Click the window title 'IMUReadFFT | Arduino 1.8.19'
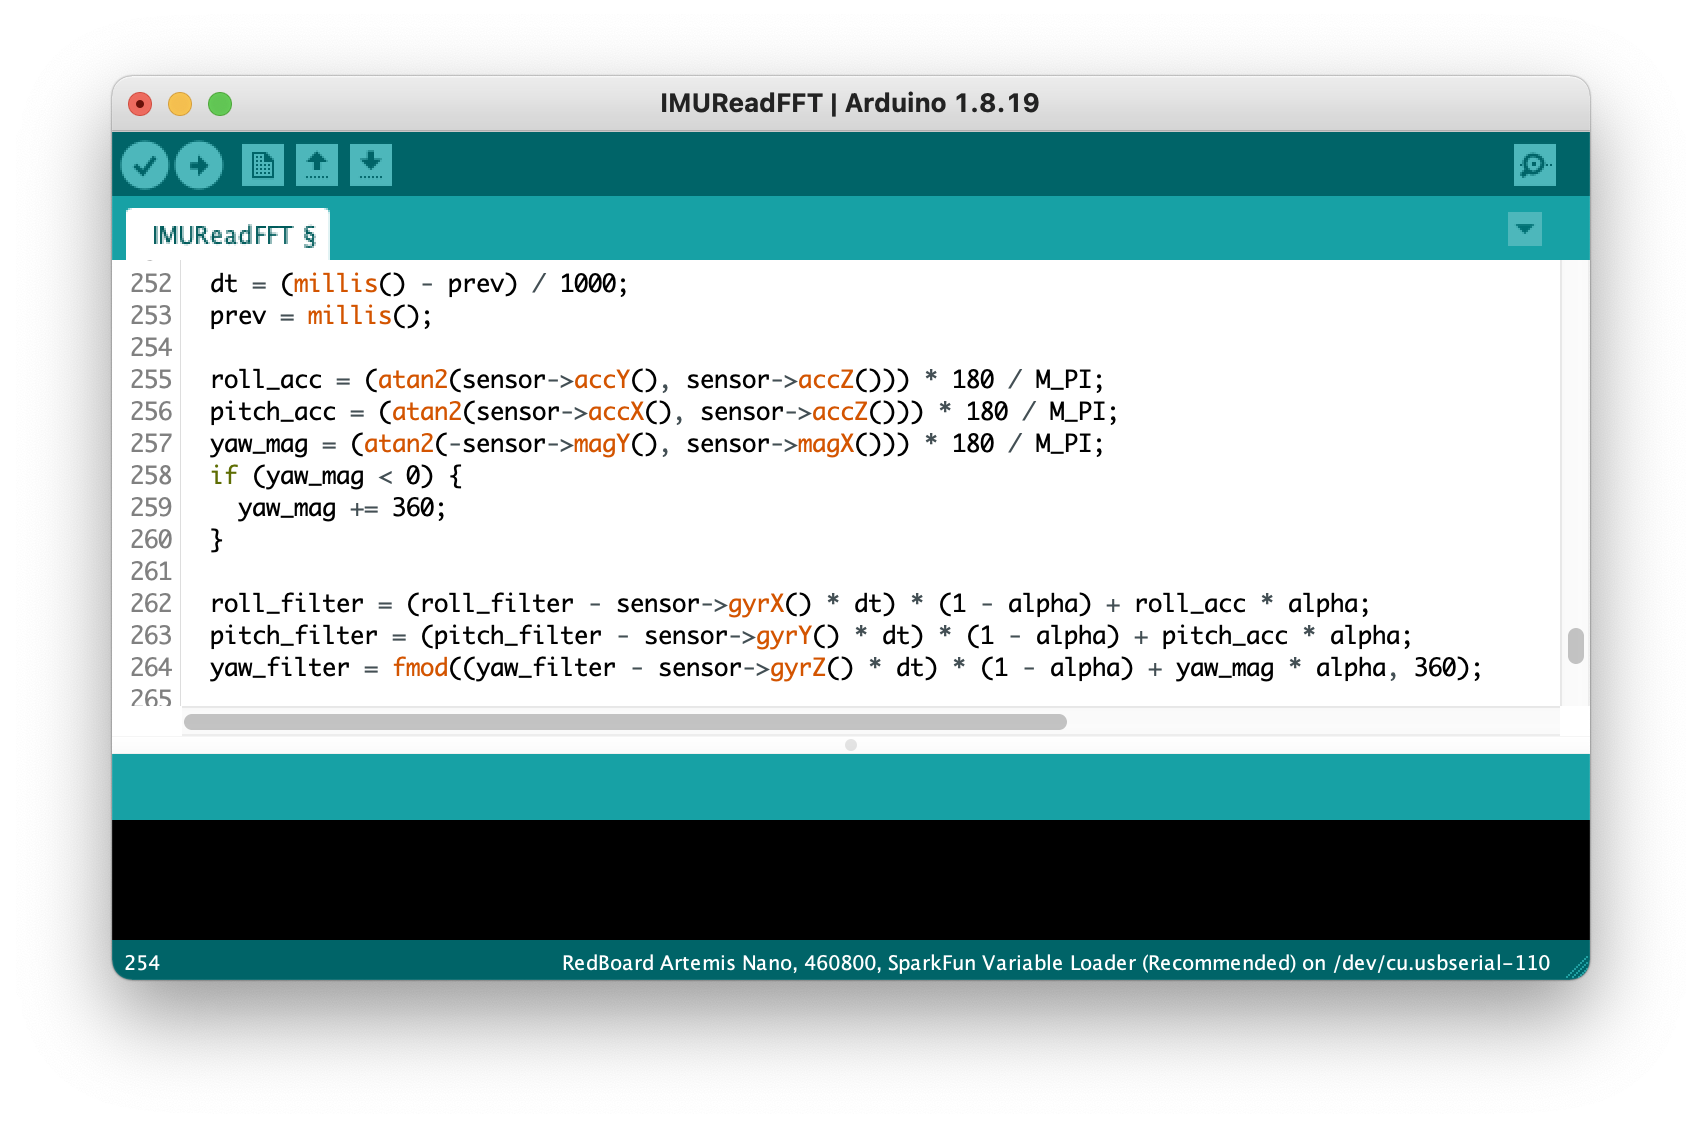Image resolution: width=1702 pixels, height=1128 pixels. coord(850,103)
